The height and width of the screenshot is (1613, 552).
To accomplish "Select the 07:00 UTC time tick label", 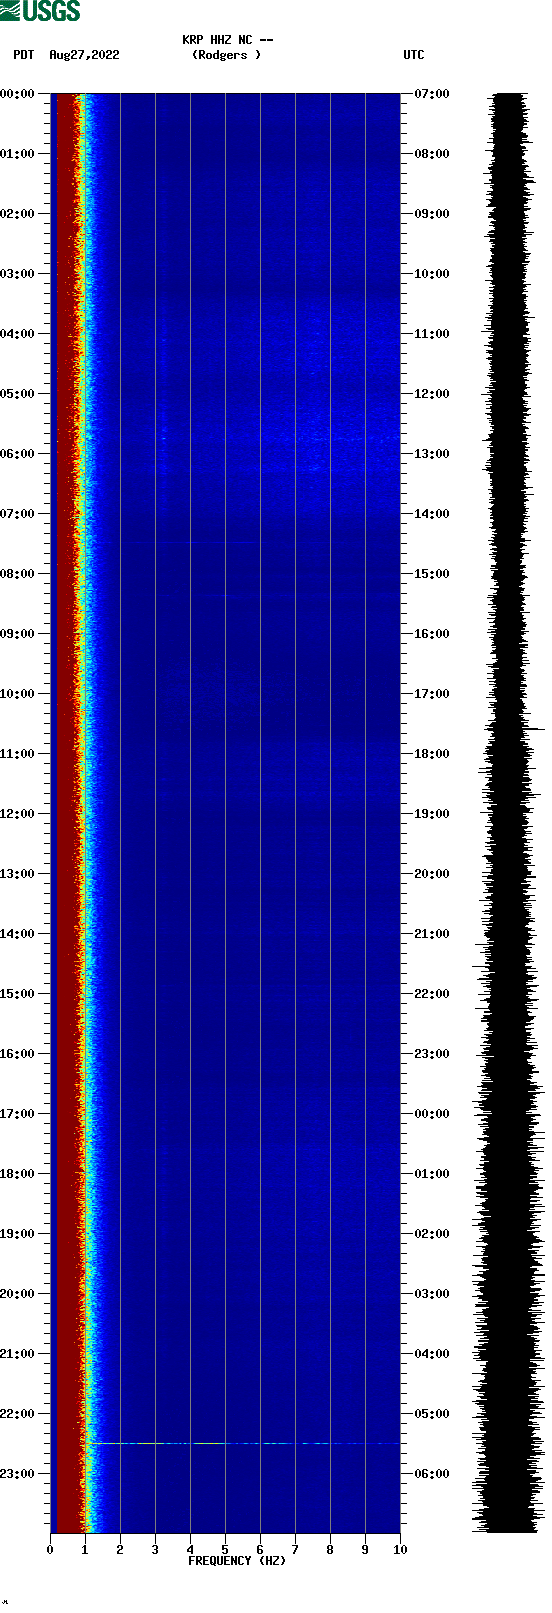I will (432, 94).
